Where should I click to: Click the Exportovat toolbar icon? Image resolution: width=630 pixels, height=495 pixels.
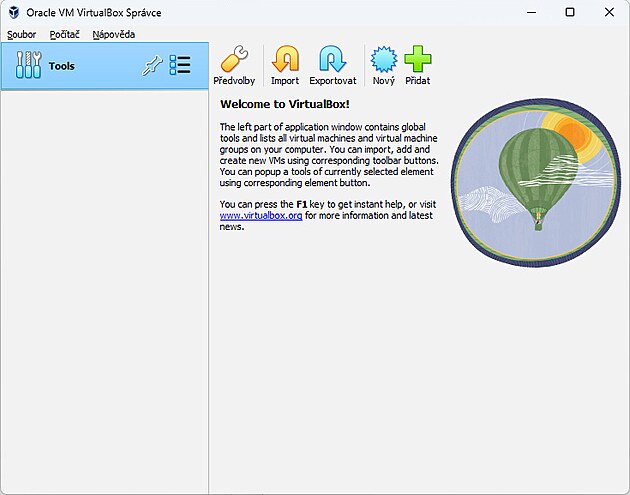pos(332,66)
